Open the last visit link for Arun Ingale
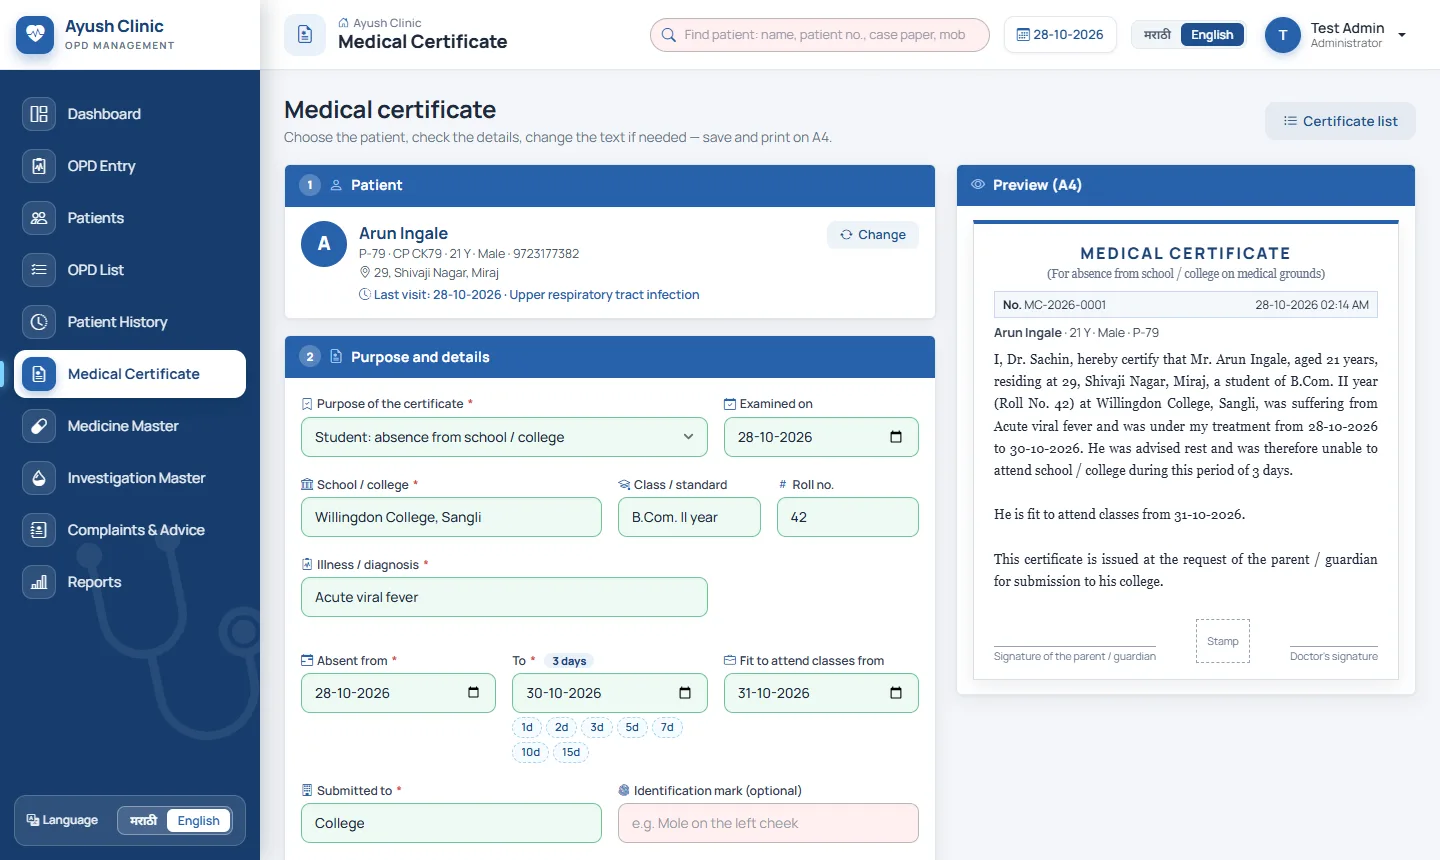1440x860 pixels. [x=529, y=295]
